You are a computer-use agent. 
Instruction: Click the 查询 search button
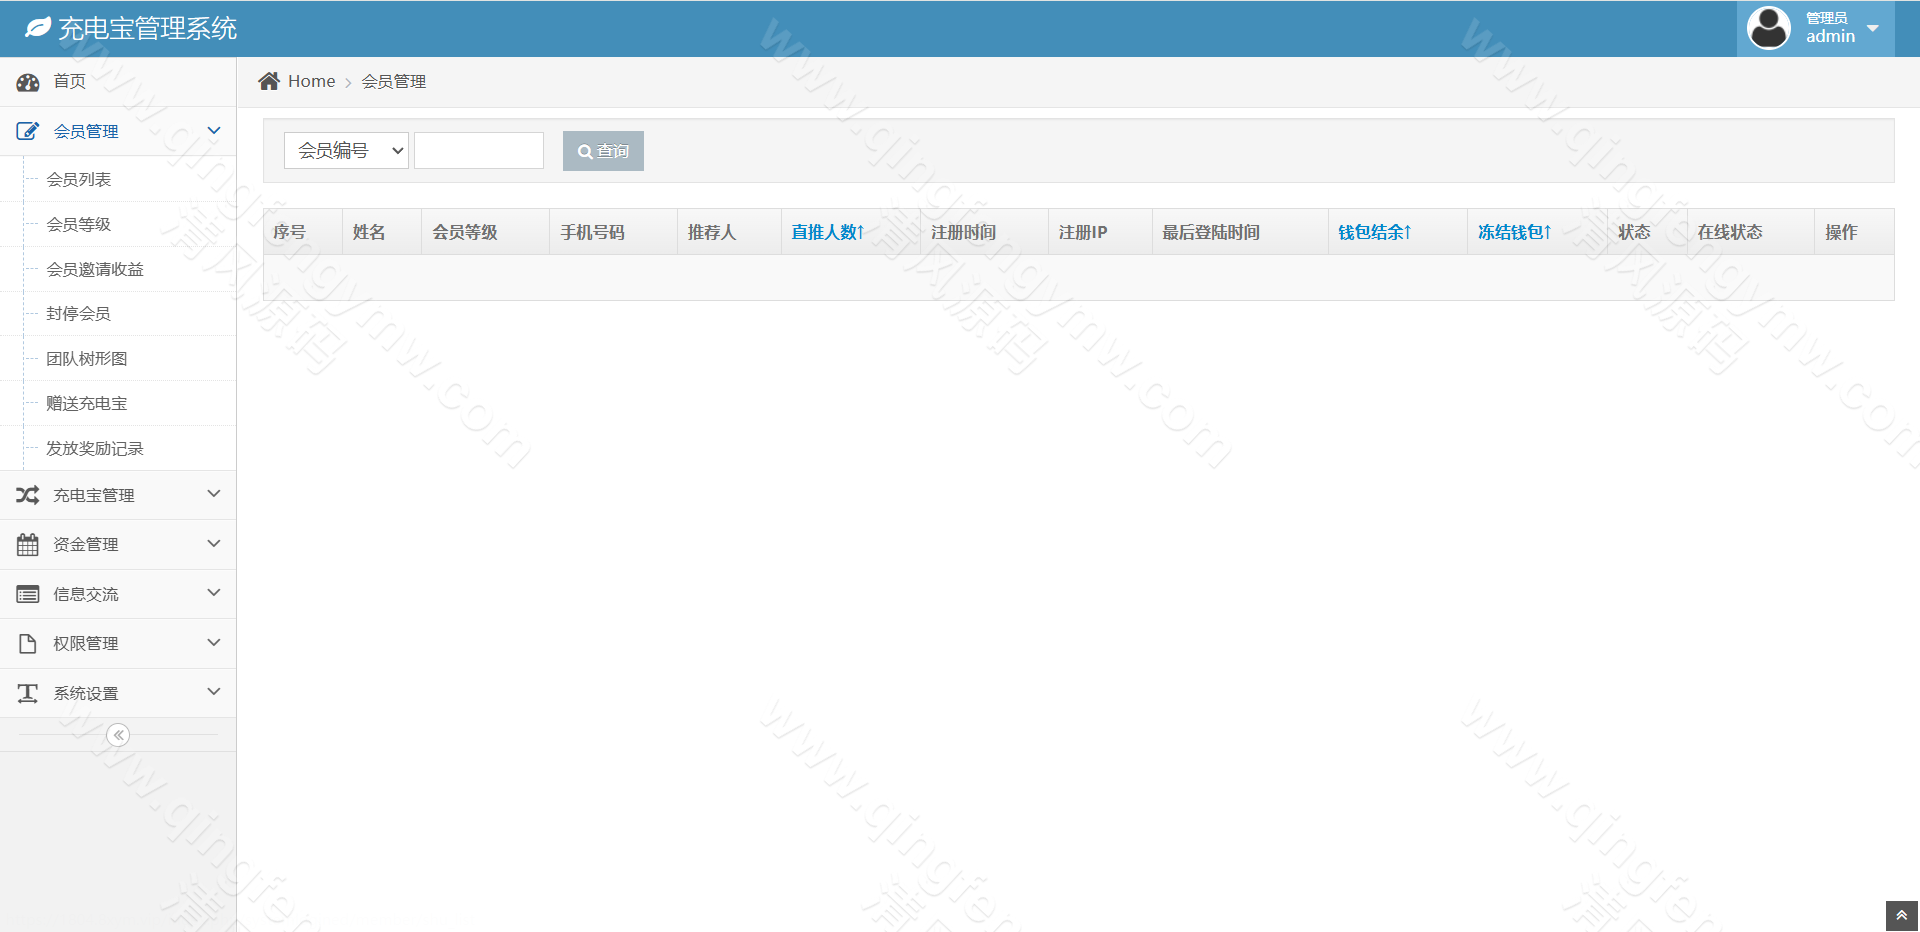[603, 151]
